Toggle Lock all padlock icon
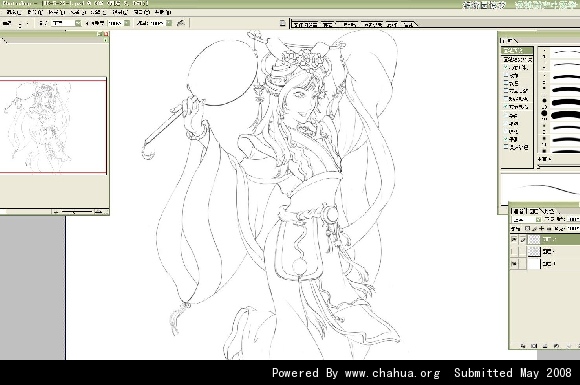 point(549,229)
